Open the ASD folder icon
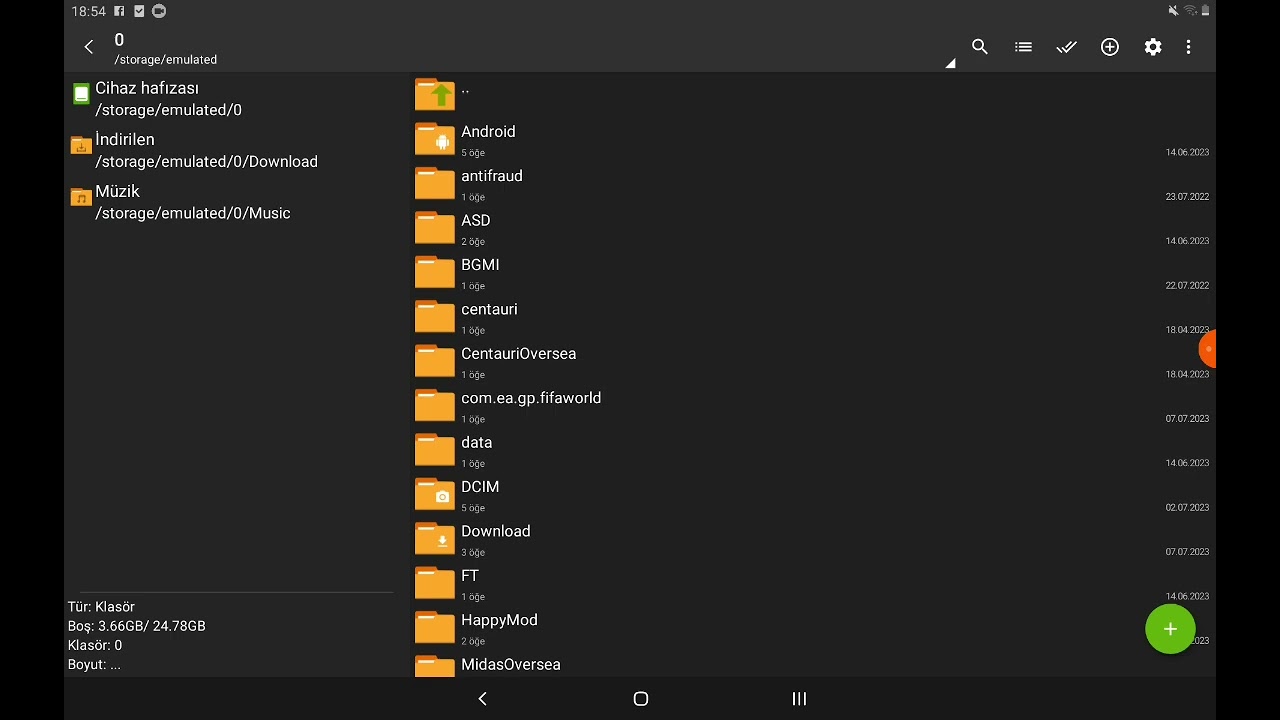Screen dimensions: 1280x720 tap(435, 228)
